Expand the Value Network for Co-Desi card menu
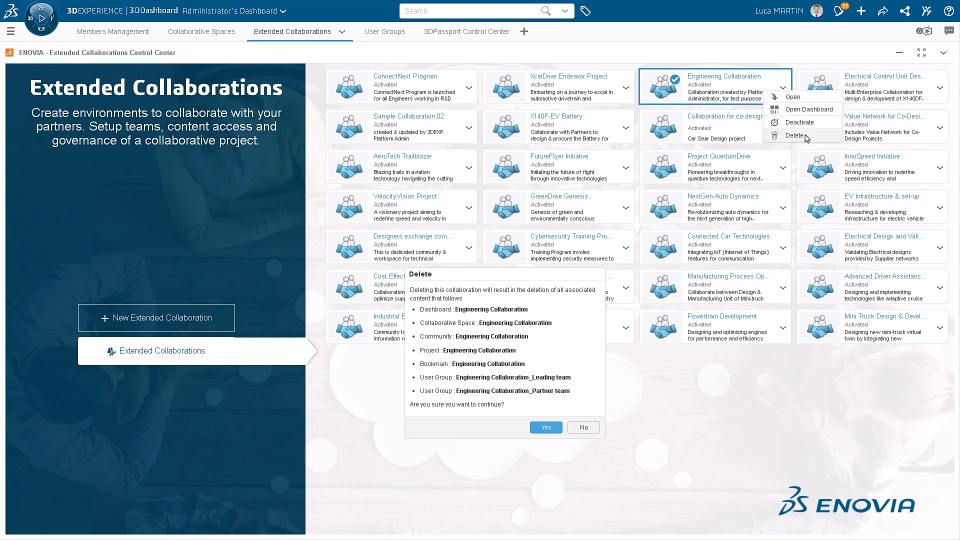Image resolution: width=960 pixels, height=540 pixels. click(940, 127)
